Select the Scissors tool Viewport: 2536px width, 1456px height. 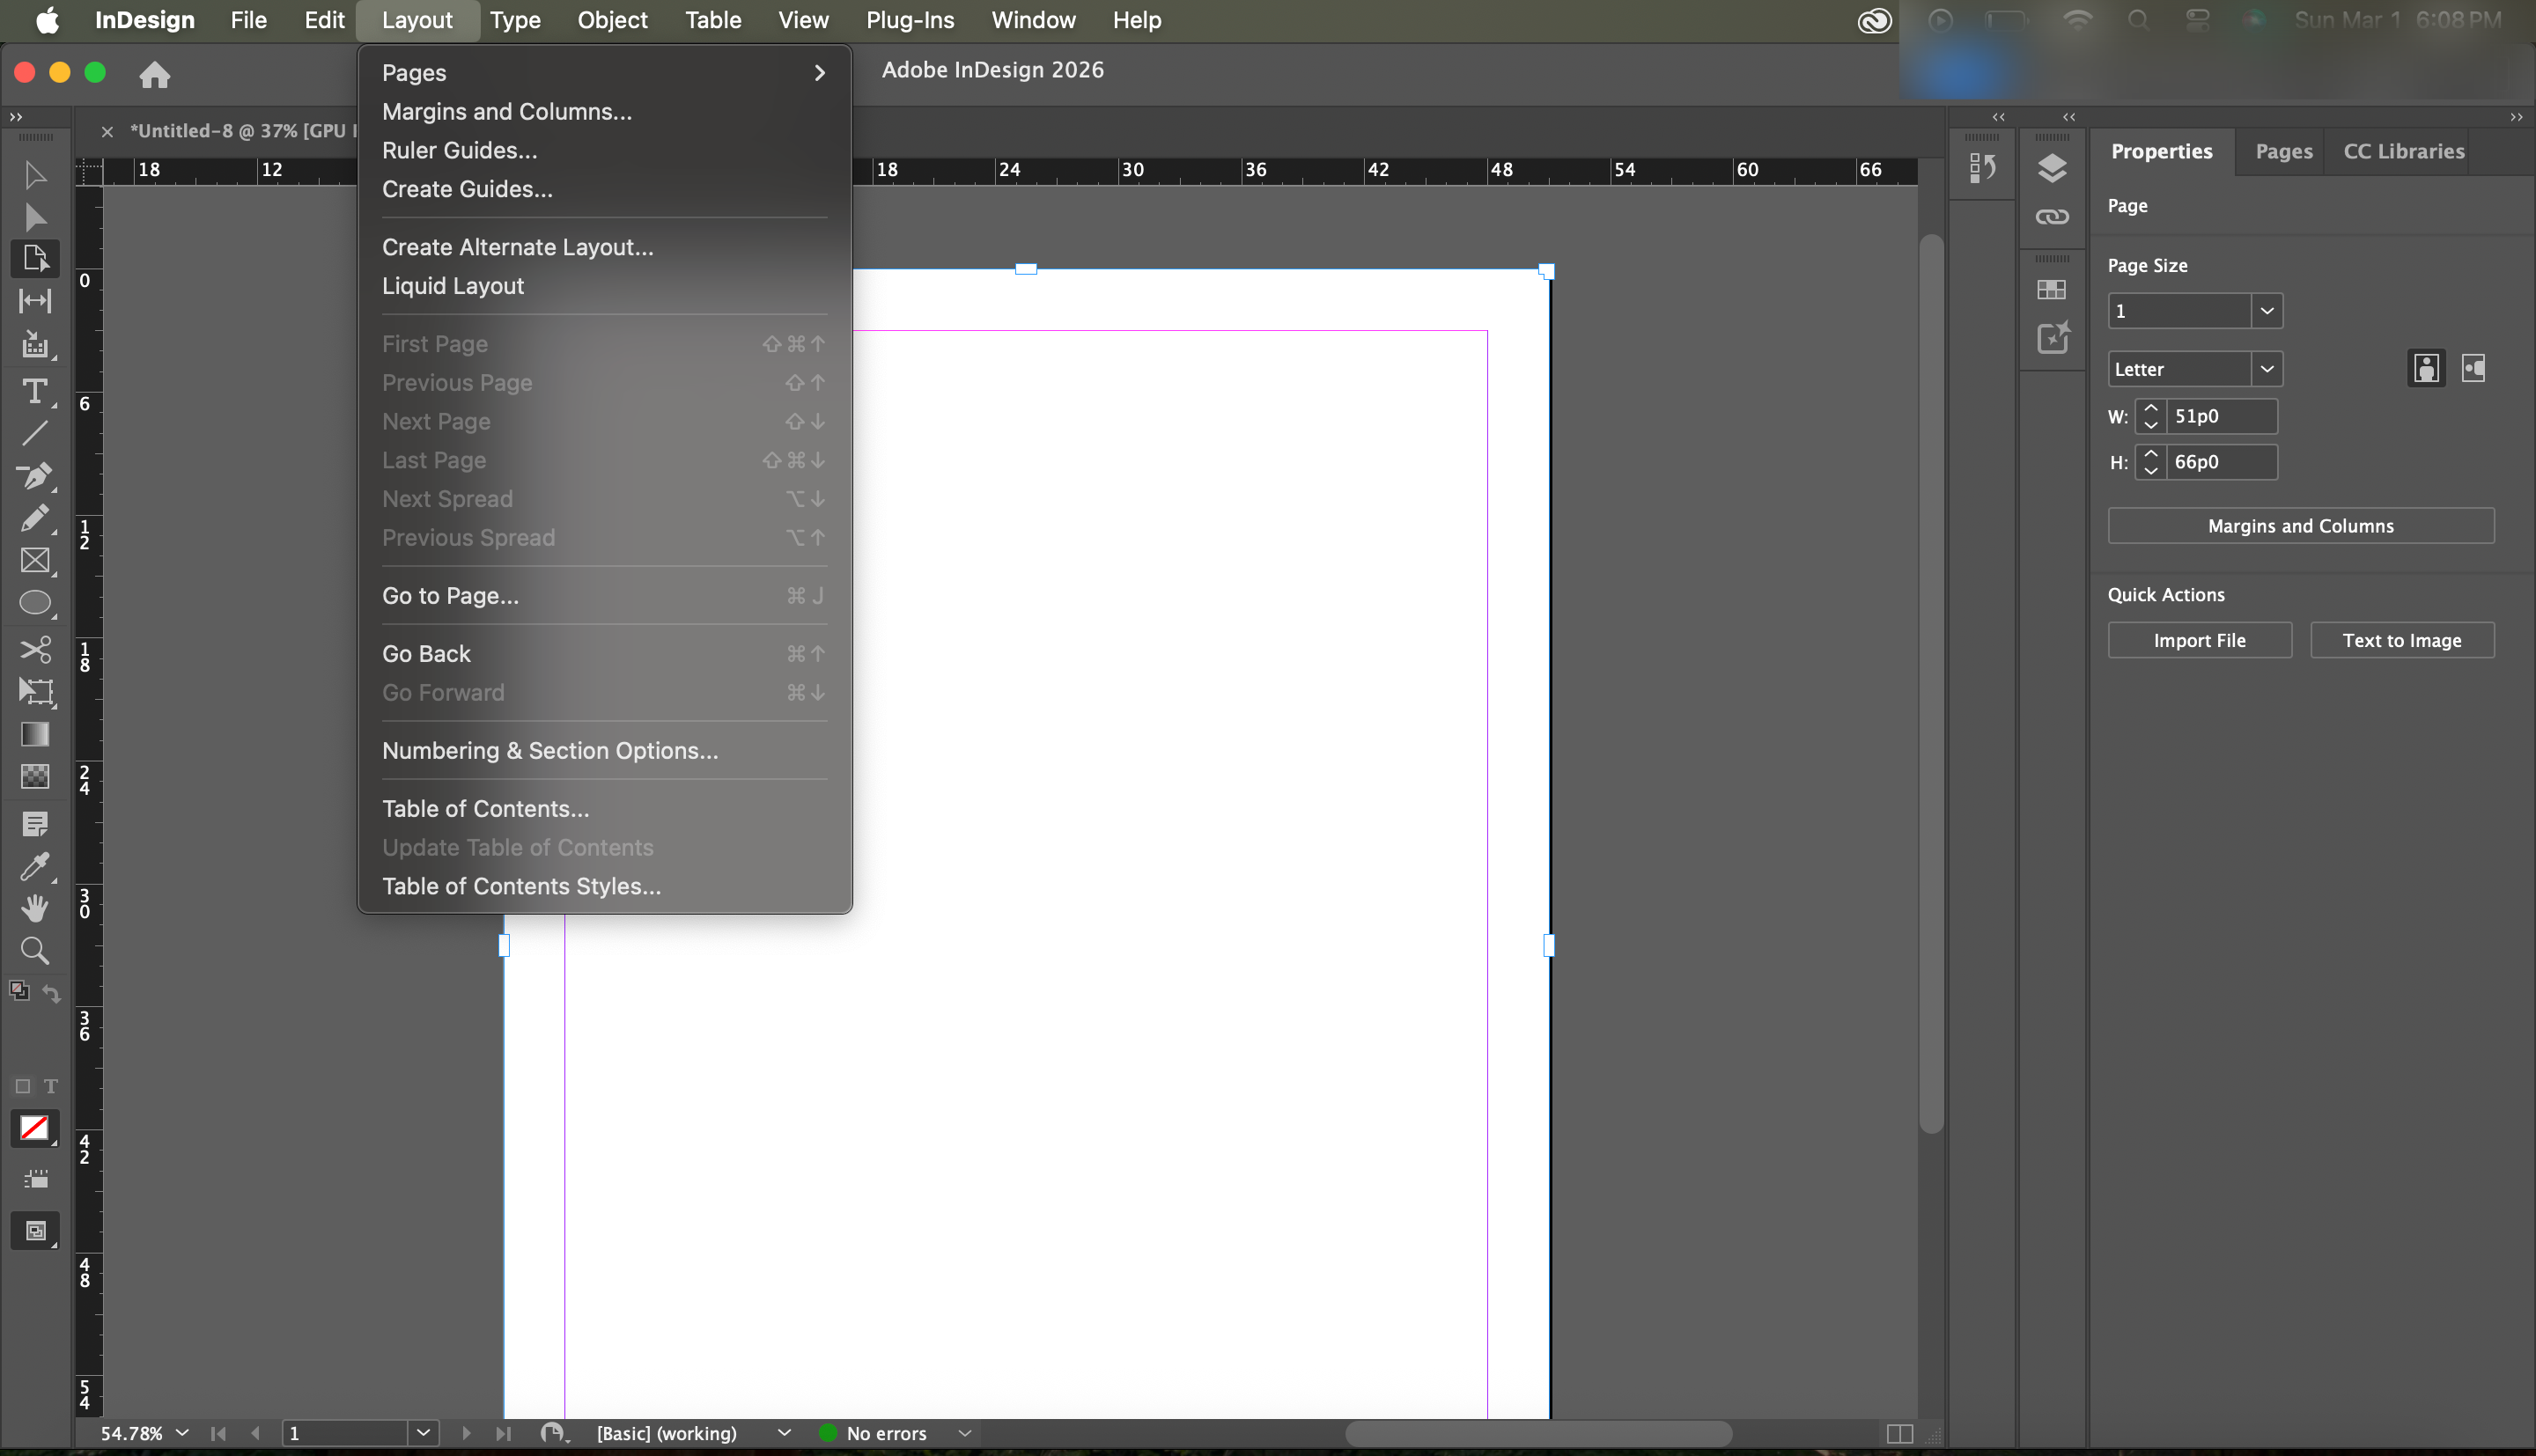(x=35, y=650)
